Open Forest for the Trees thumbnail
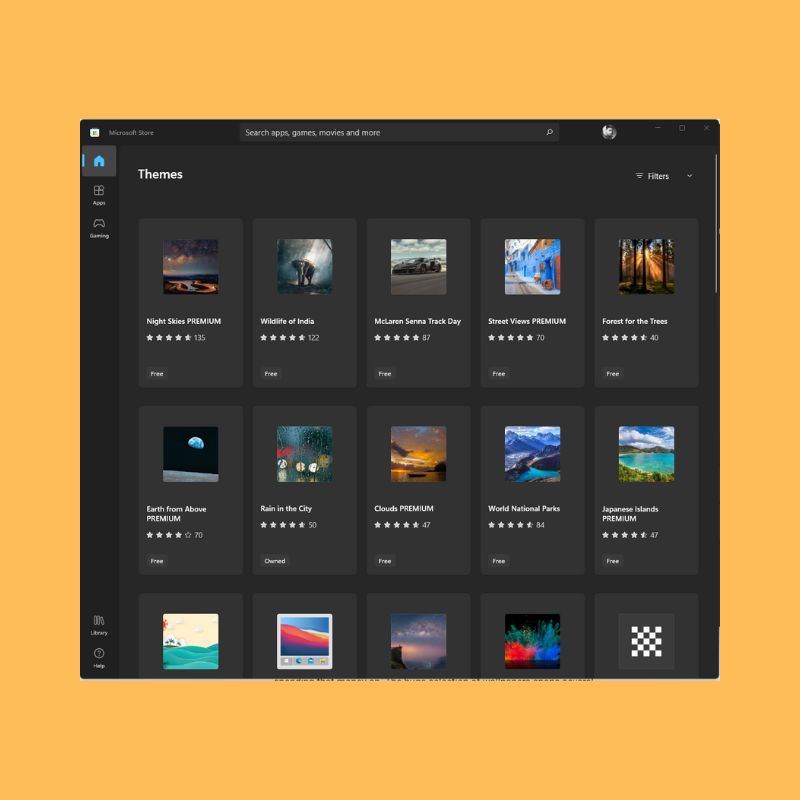This screenshot has width=800, height=800. coord(646,266)
